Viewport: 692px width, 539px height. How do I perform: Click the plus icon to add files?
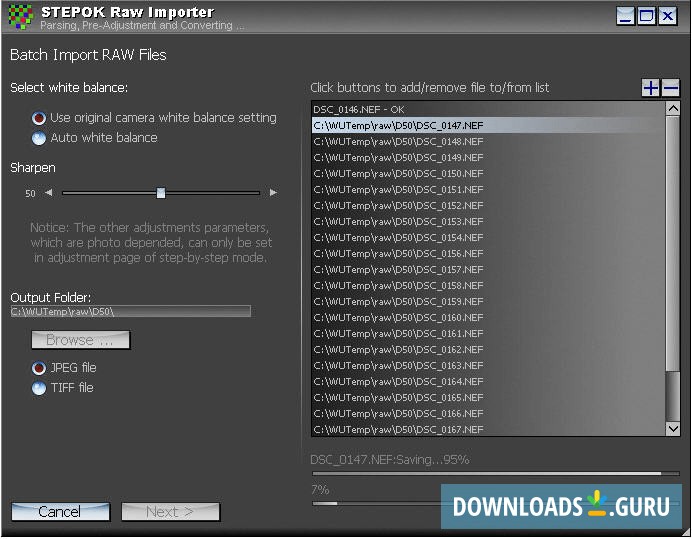click(x=651, y=88)
